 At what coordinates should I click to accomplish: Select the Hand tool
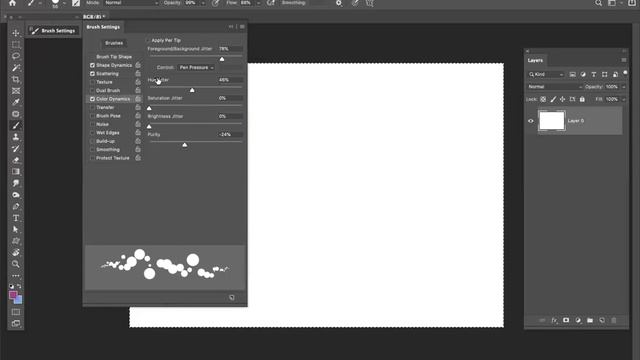[16, 252]
